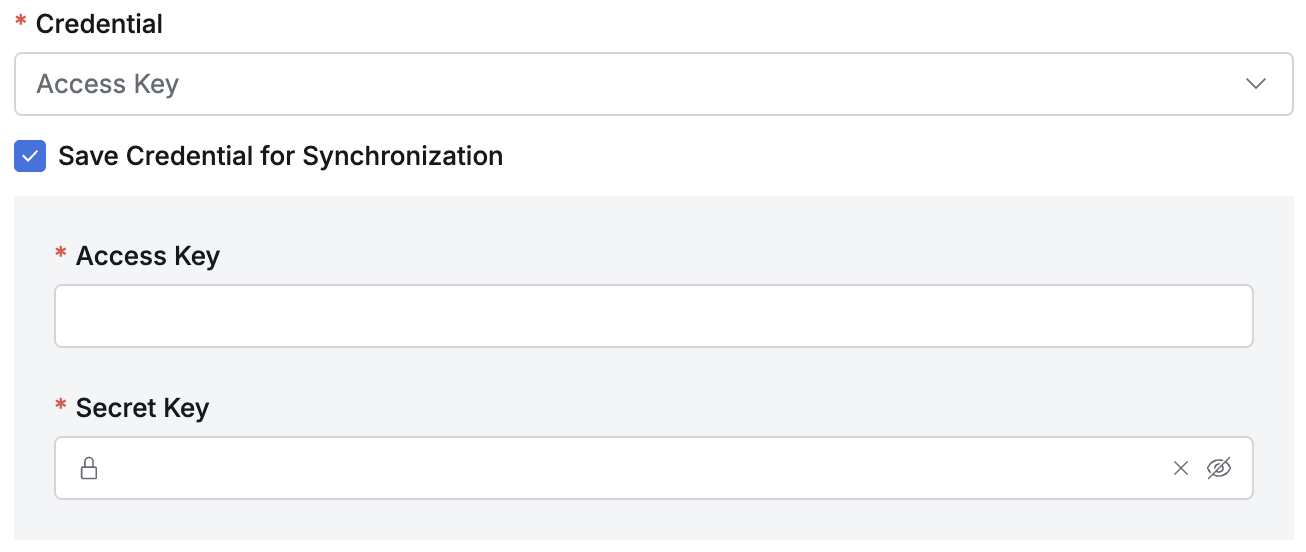Click the 'Credential' field label
The width and height of the screenshot is (1306, 552).
(x=99, y=25)
